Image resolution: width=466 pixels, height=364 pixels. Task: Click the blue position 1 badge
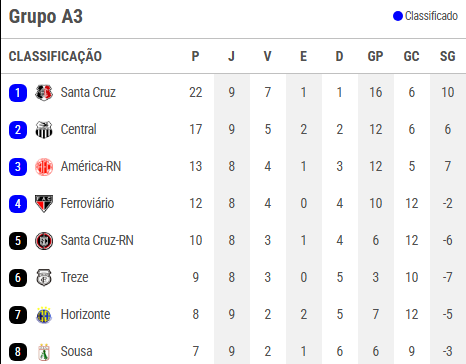[18, 93]
